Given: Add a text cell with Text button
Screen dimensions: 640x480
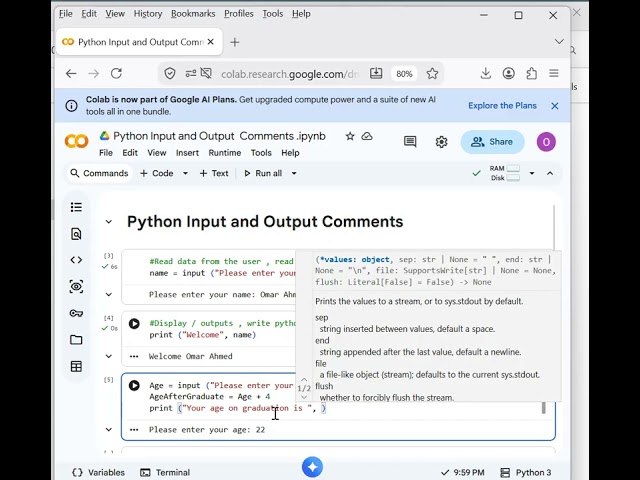Looking at the screenshot, I should (214, 173).
